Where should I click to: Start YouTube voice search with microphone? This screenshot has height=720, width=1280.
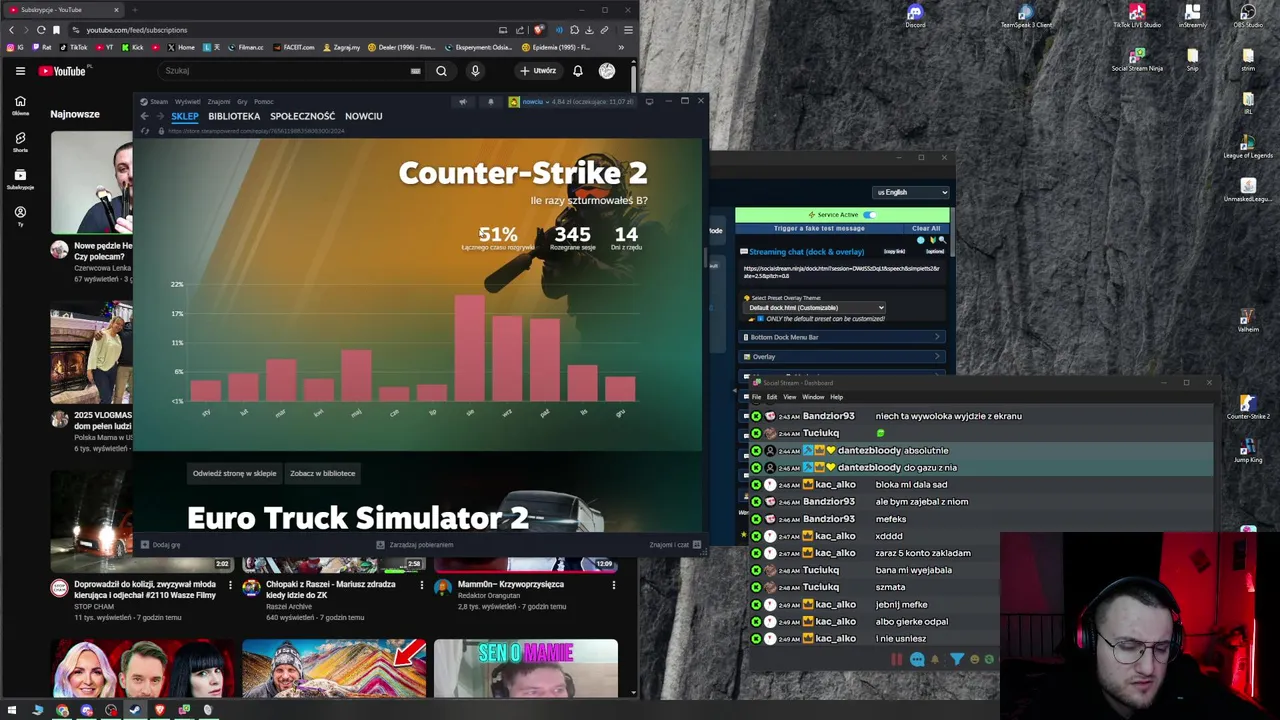pos(475,71)
